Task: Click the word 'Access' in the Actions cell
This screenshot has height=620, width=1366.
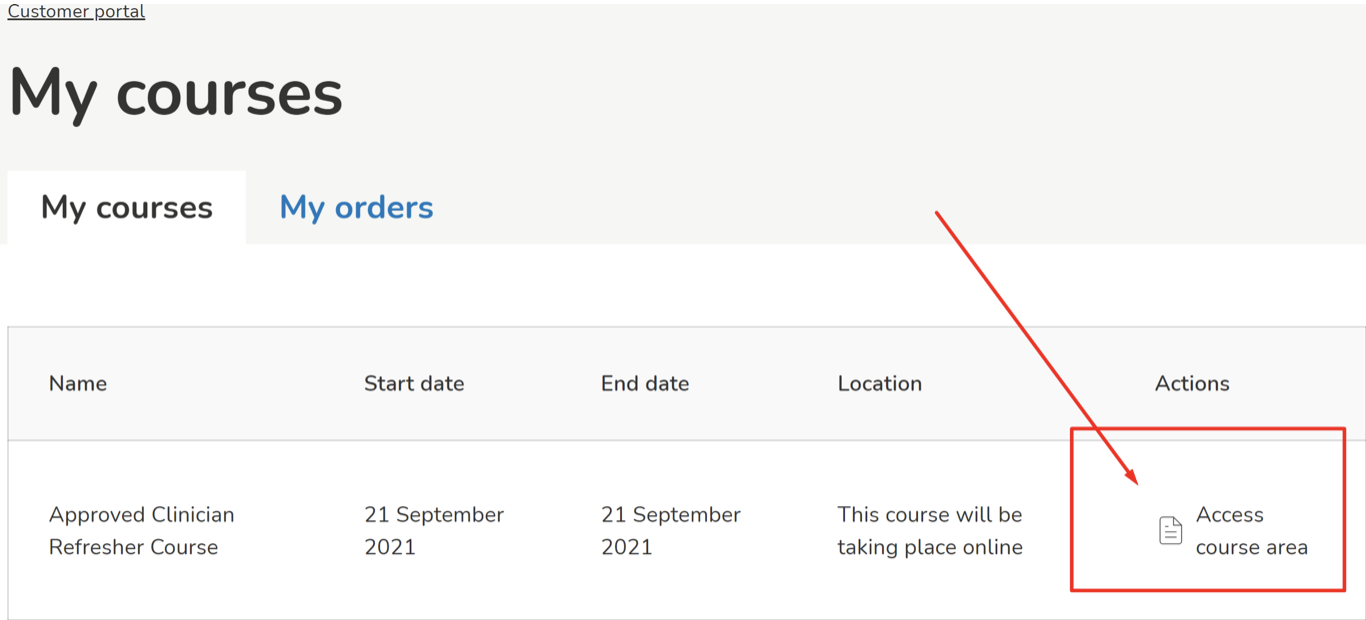Action: 1230,515
